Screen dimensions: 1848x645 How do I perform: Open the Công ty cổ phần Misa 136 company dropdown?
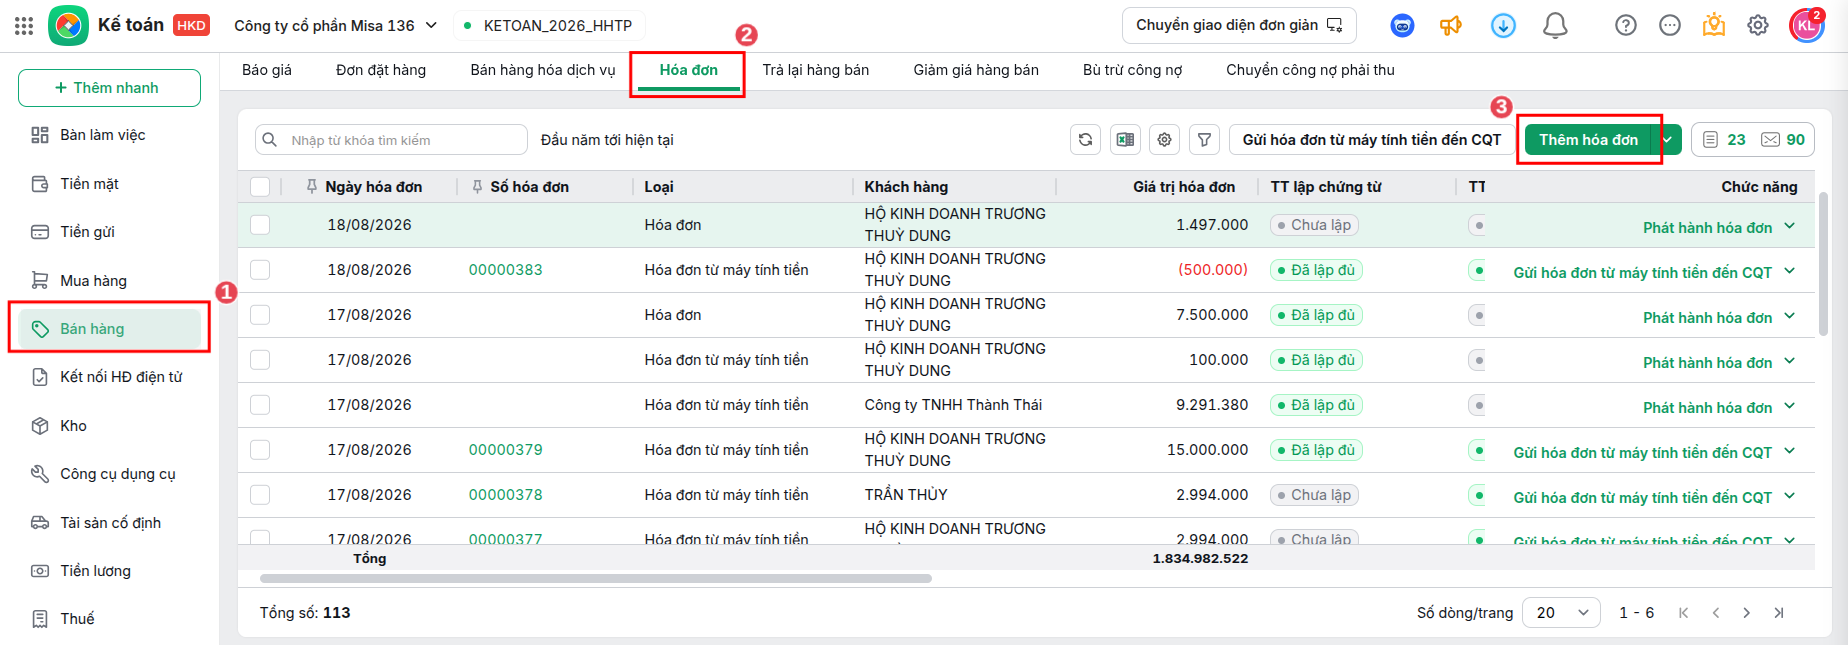(x=336, y=25)
